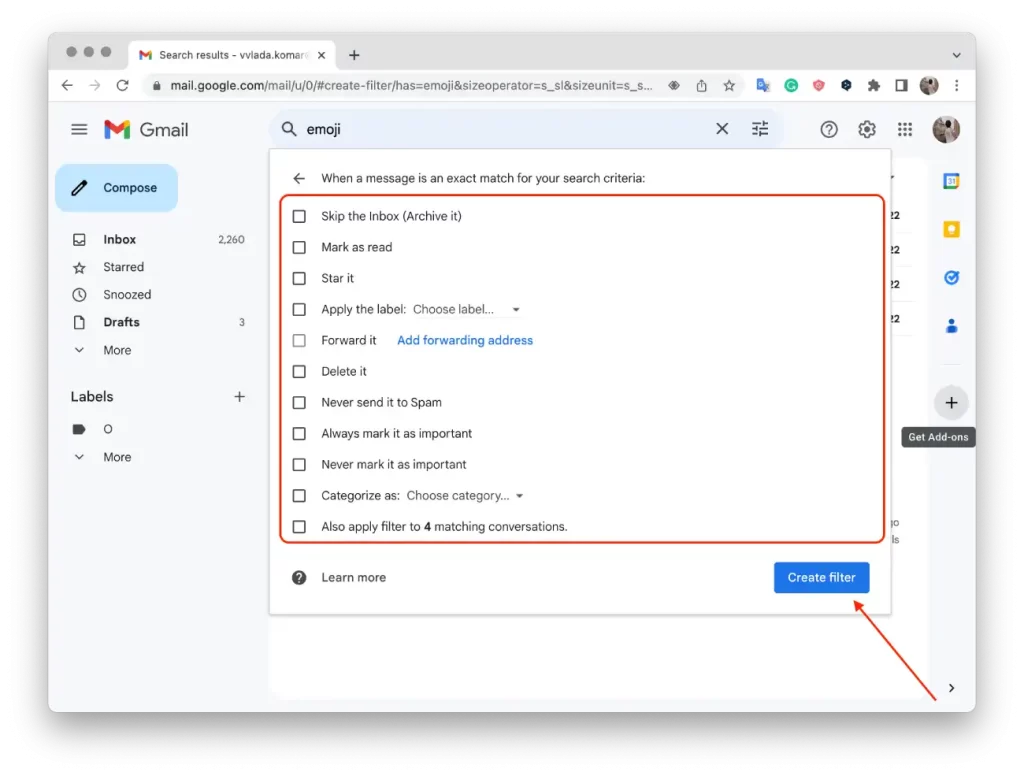Open Google Contacts side panel
1024x776 pixels.
[x=951, y=325]
